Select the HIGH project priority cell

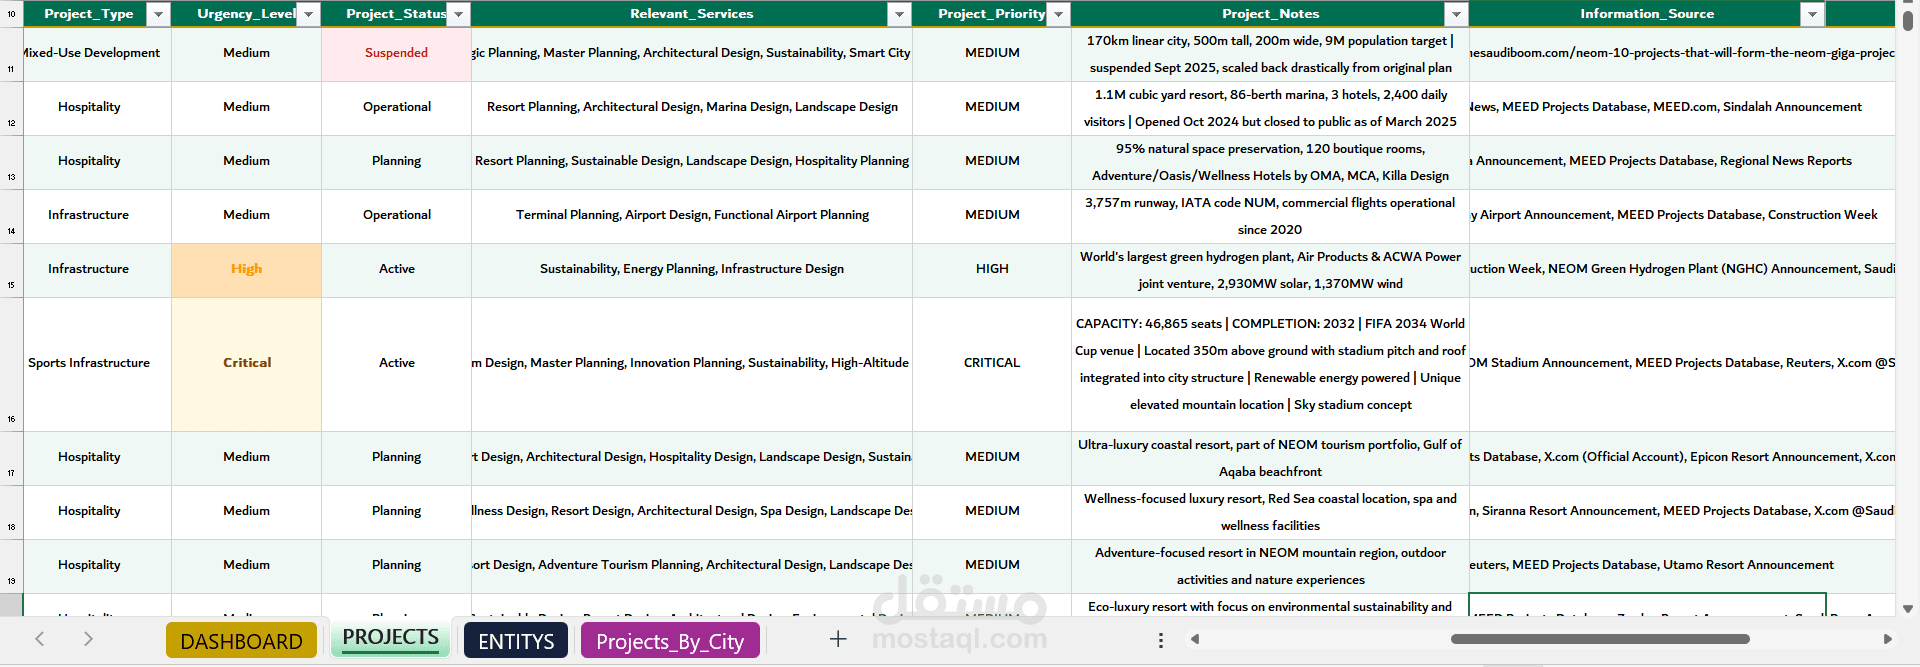[x=992, y=270]
